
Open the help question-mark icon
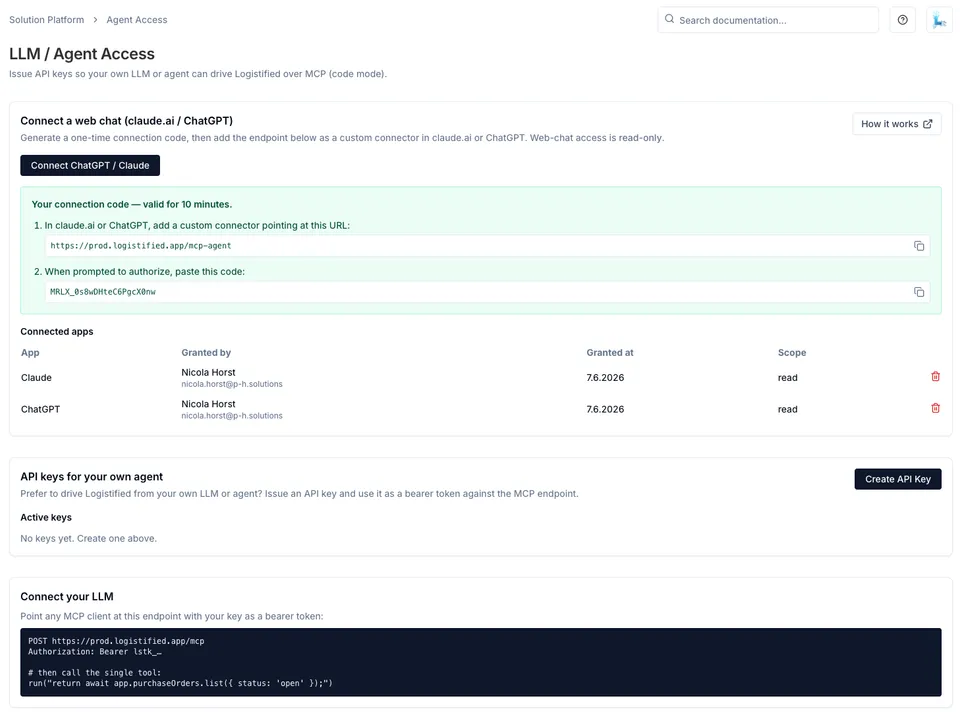tap(902, 20)
